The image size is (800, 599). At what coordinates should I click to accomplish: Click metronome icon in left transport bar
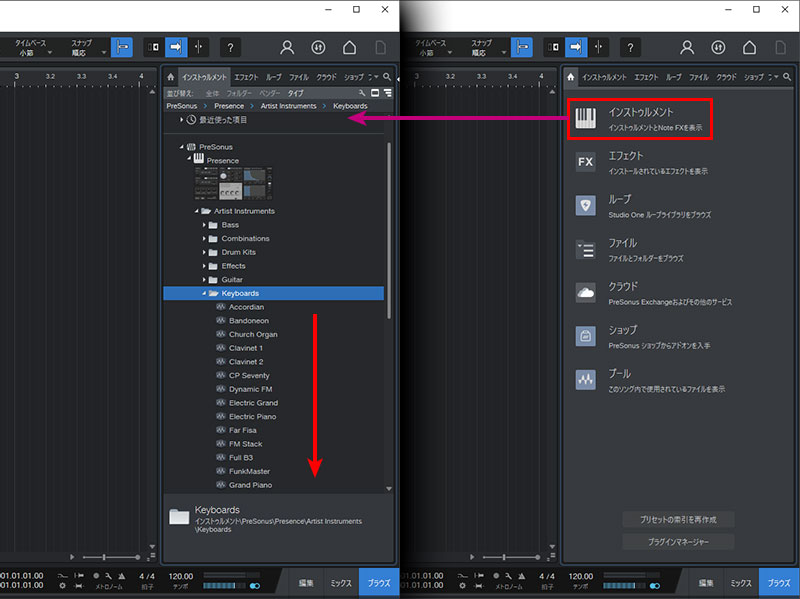coord(121,576)
